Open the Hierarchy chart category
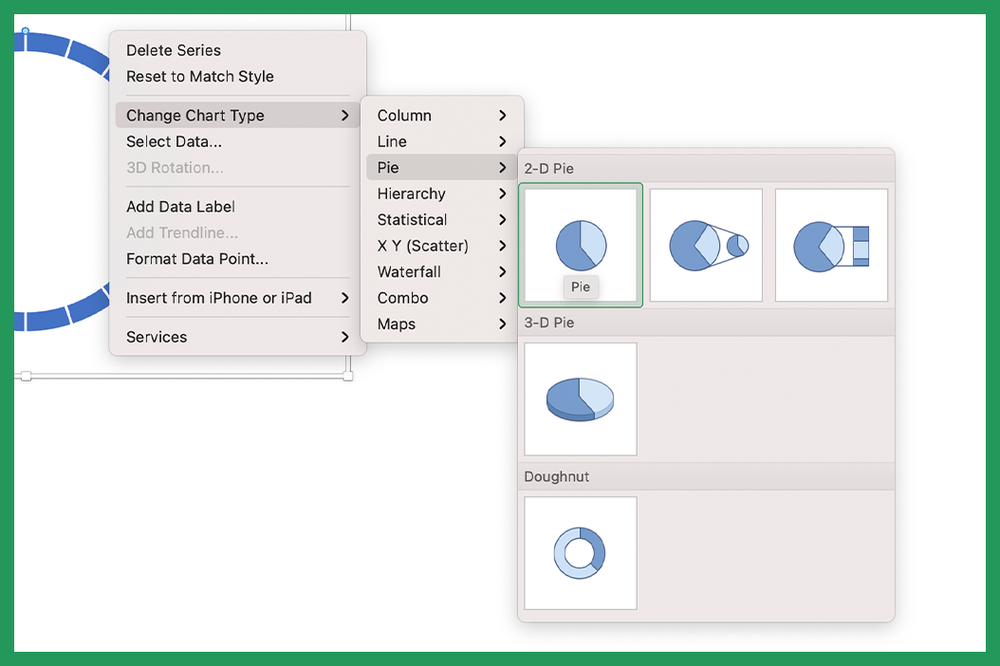Image resolution: width=1000 pixels, height=666 pixels. coord(410,193)
